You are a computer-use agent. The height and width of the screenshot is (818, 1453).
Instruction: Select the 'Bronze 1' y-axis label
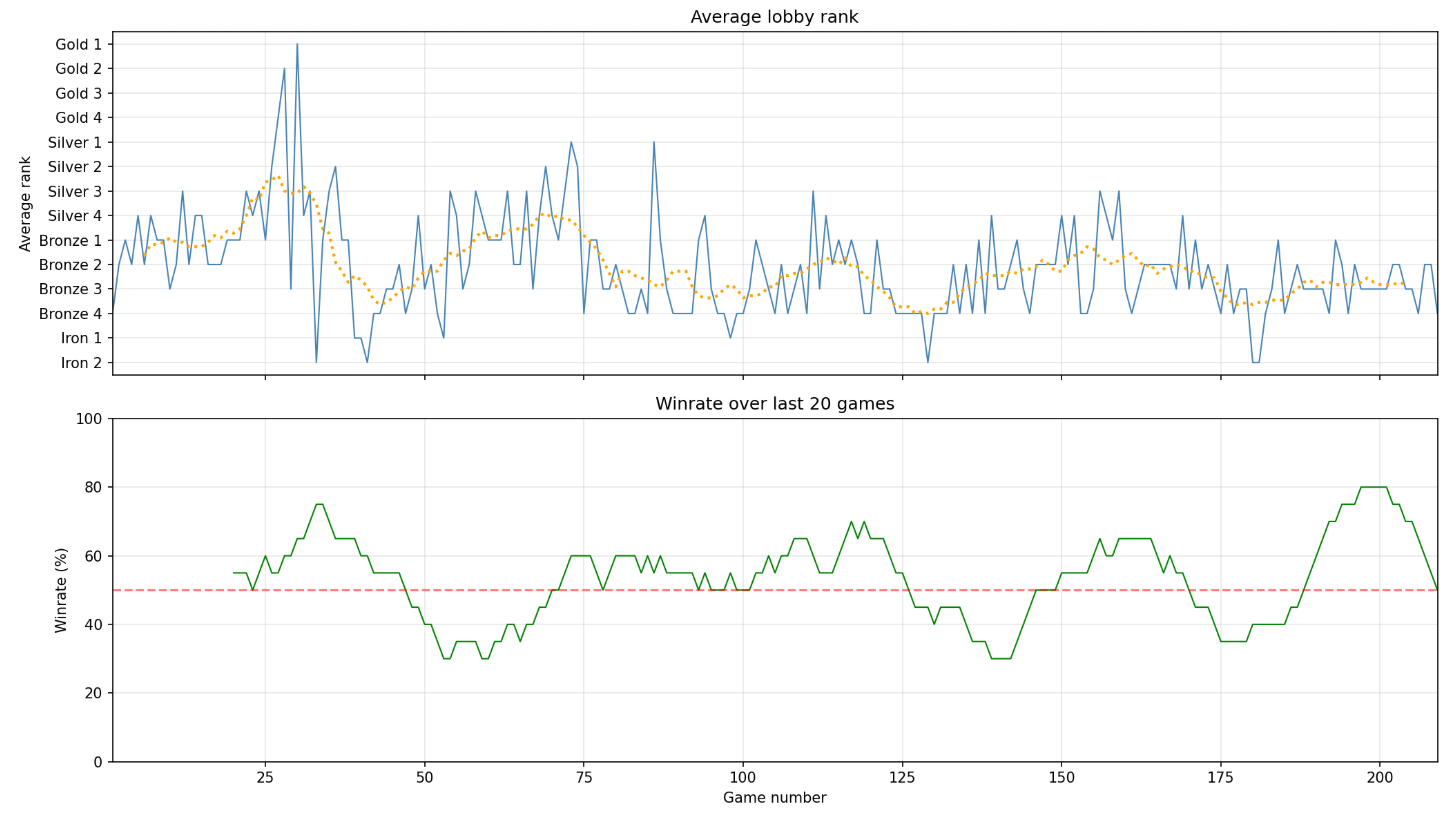70,240
